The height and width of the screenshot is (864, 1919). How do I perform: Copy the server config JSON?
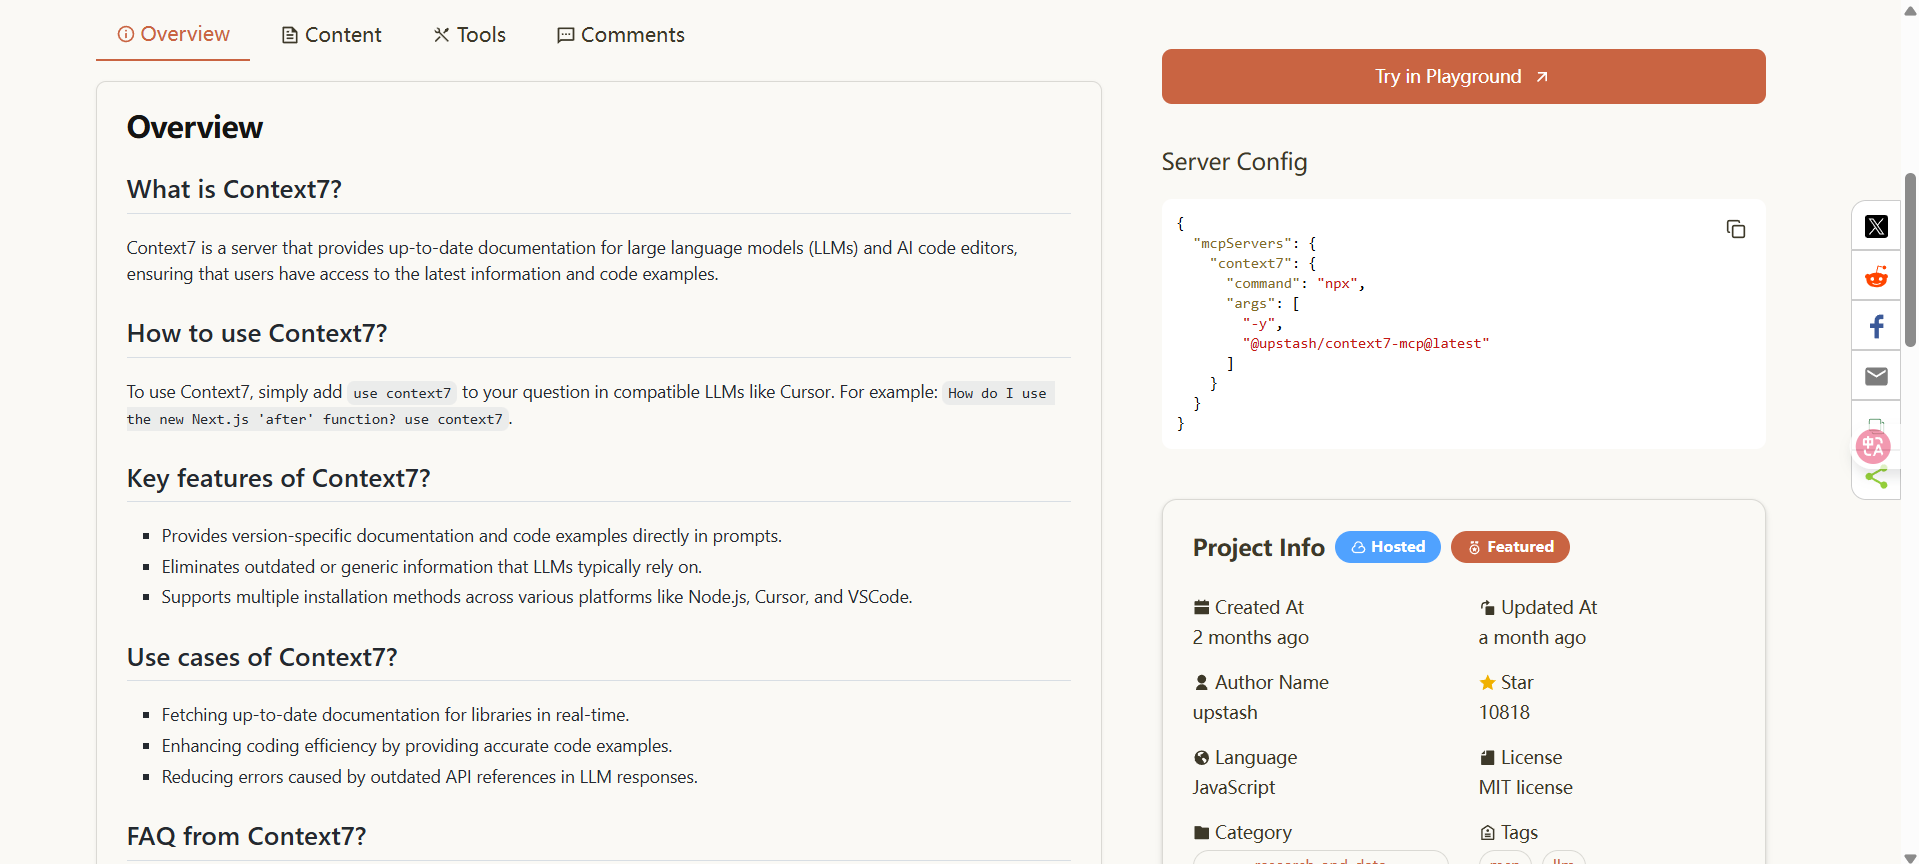point(1735,229)
